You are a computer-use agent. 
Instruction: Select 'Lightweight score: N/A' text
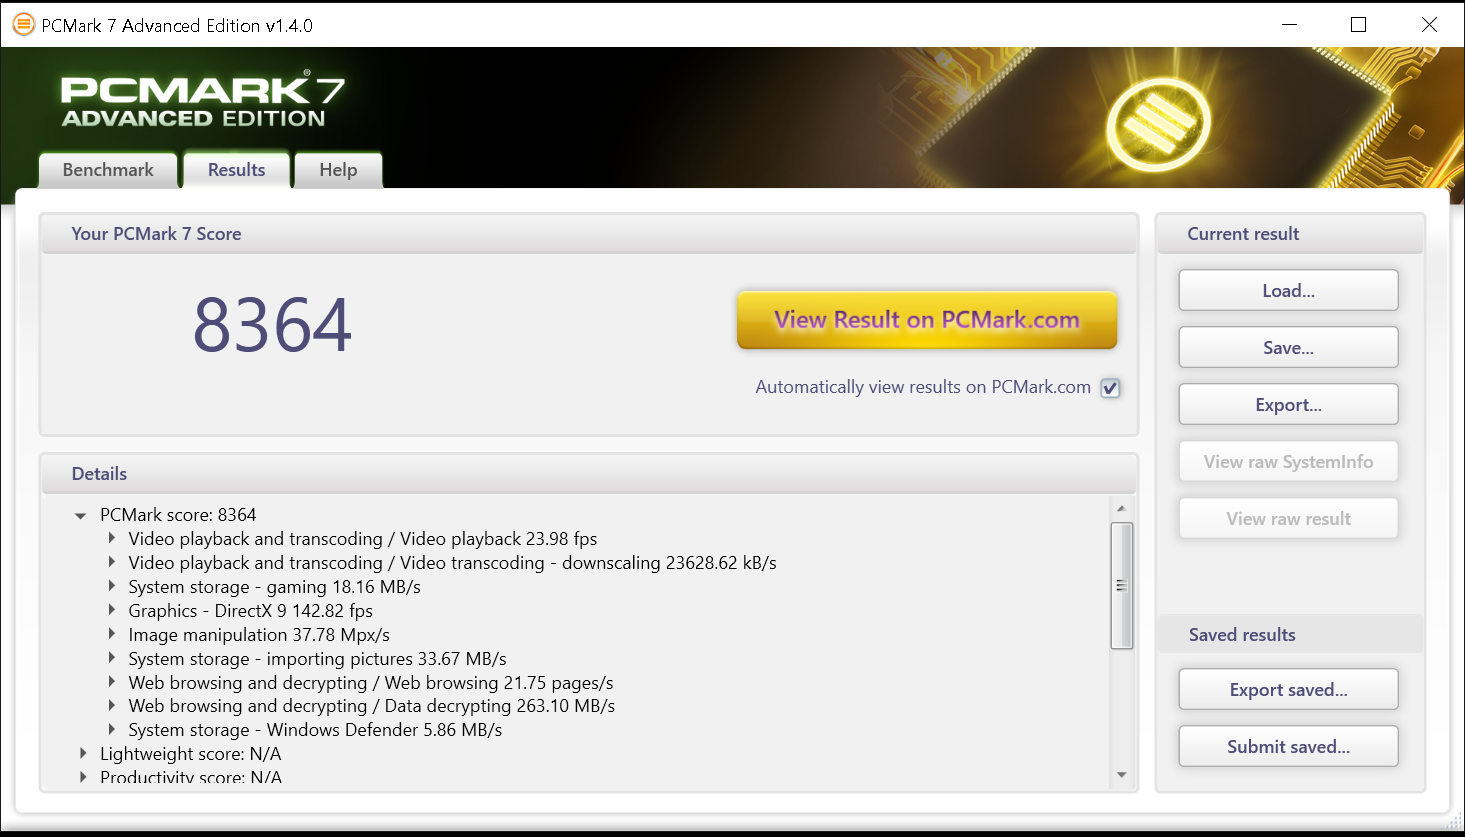click(190, 754)
